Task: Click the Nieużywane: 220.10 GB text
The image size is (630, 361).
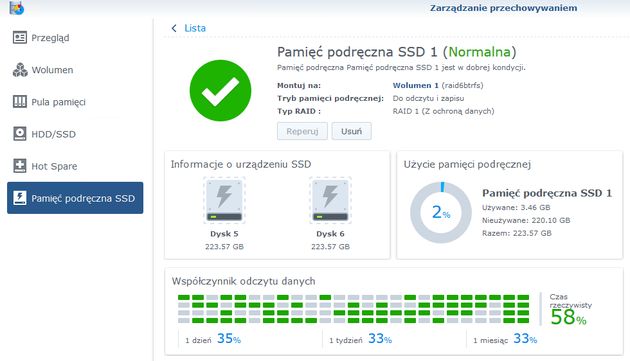Action: pyautogui.click(x=526, y=220)
